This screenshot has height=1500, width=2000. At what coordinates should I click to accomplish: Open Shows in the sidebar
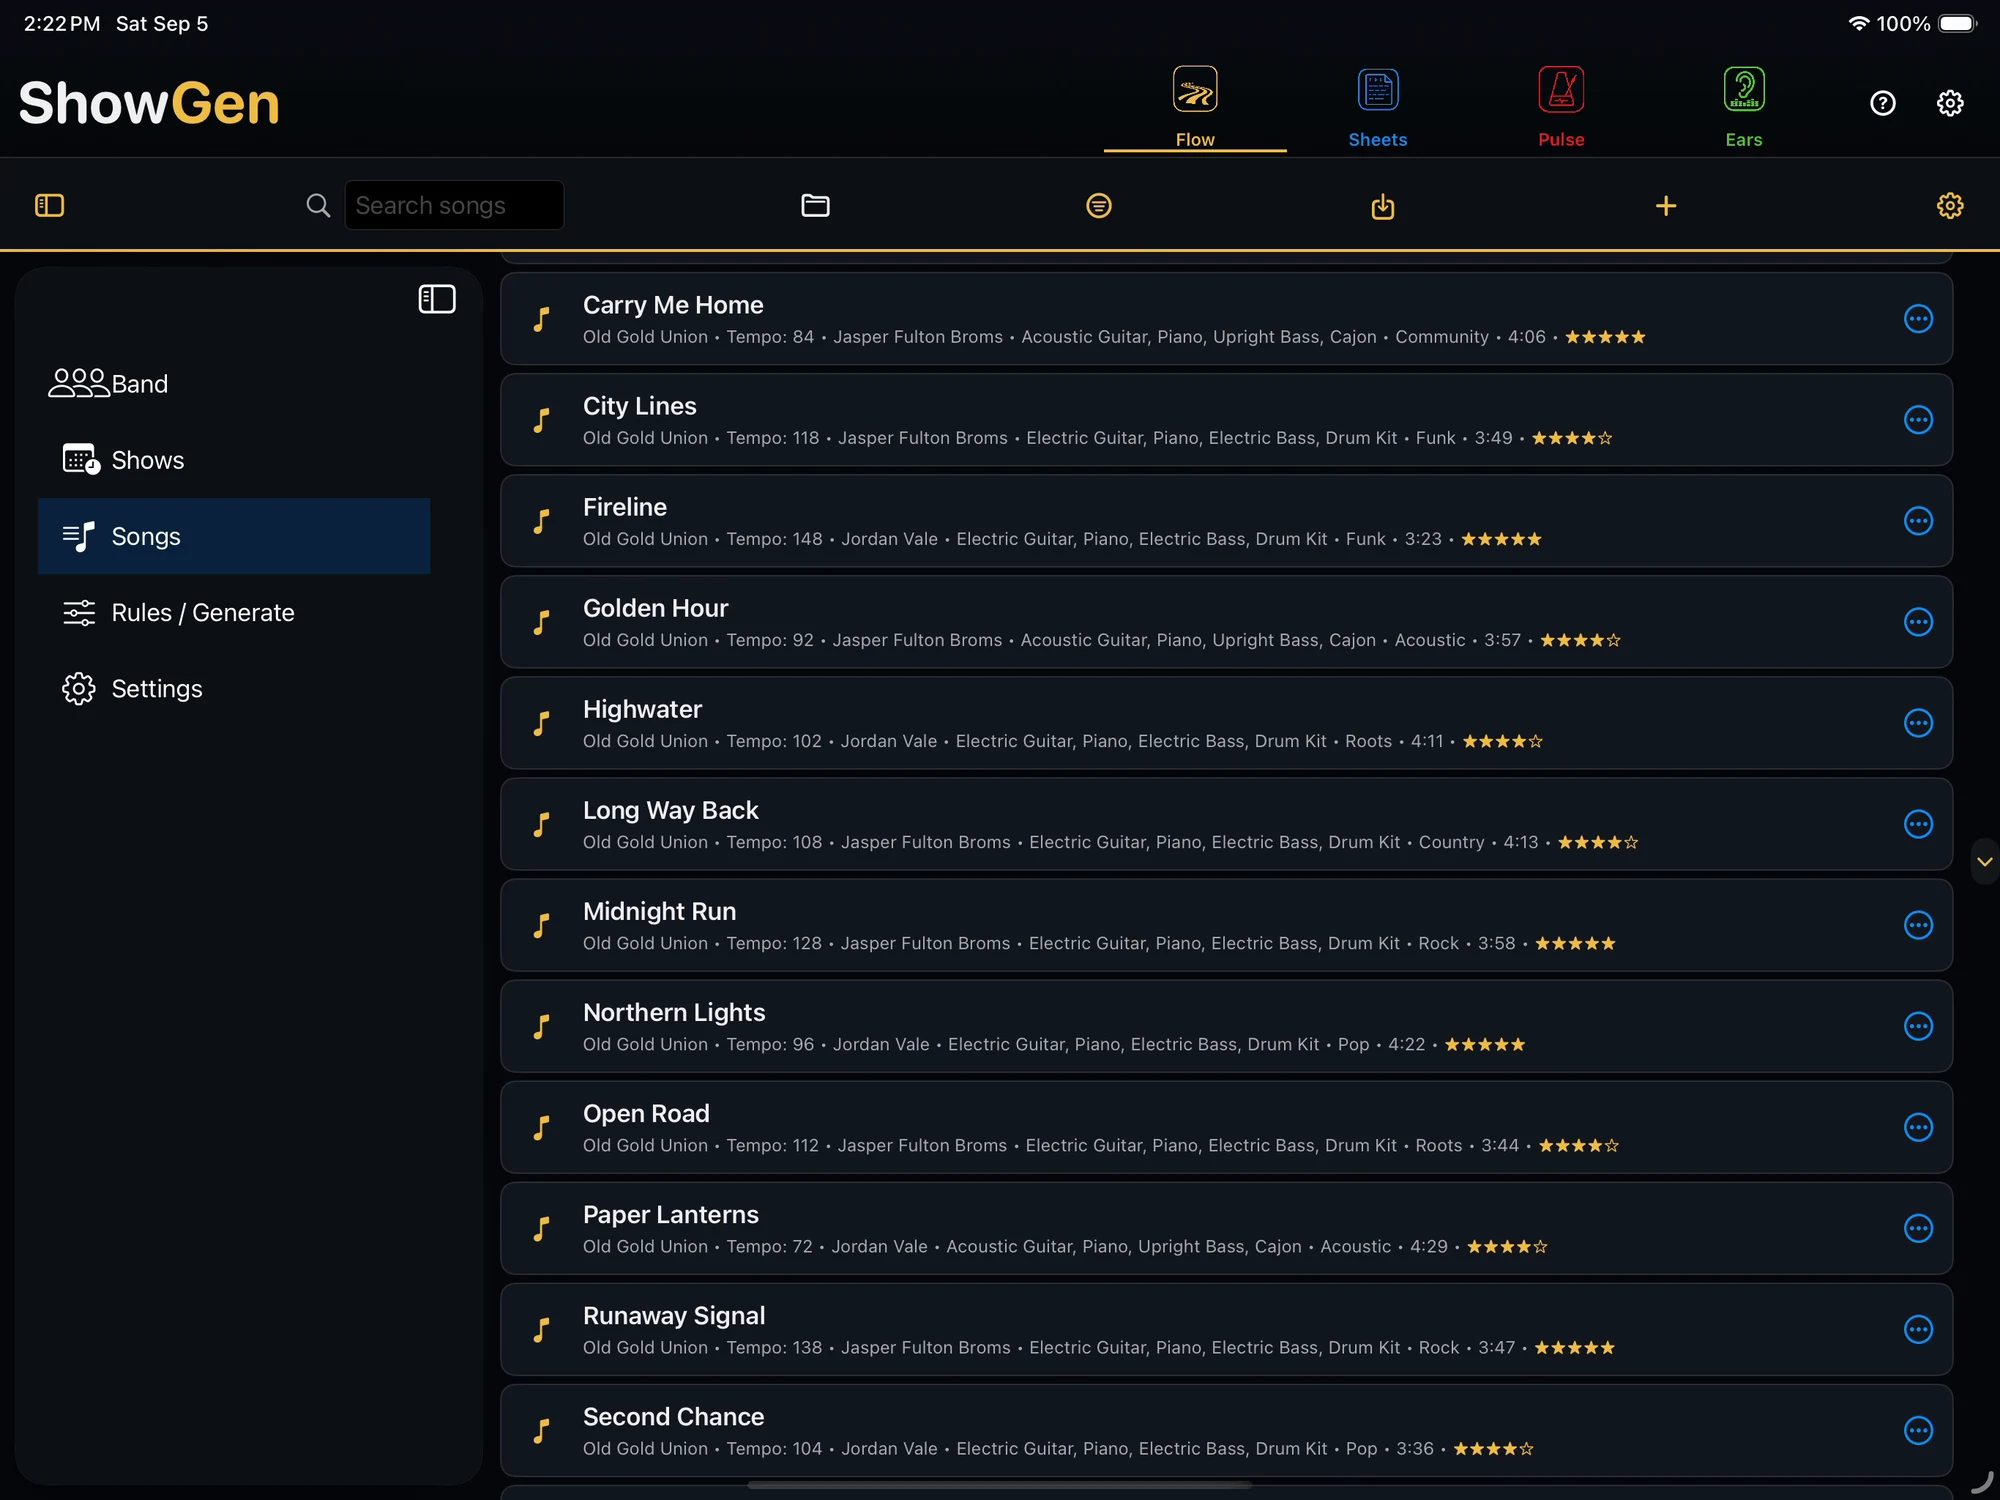click(234, 460)
